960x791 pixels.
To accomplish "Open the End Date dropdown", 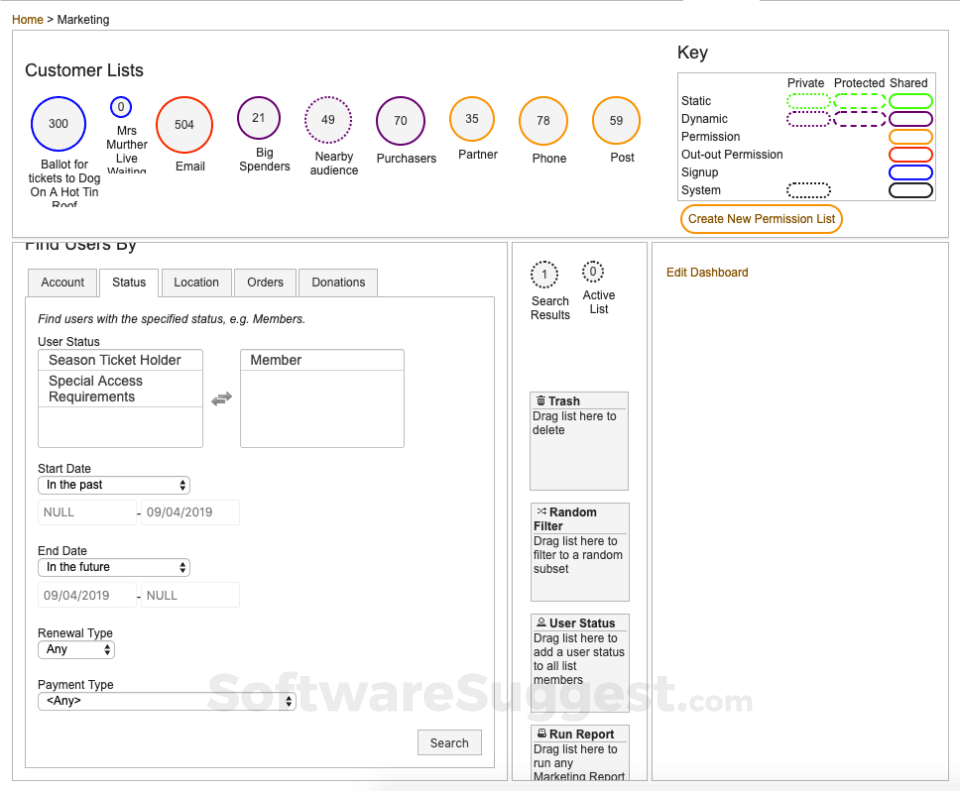I will [113, 567].
